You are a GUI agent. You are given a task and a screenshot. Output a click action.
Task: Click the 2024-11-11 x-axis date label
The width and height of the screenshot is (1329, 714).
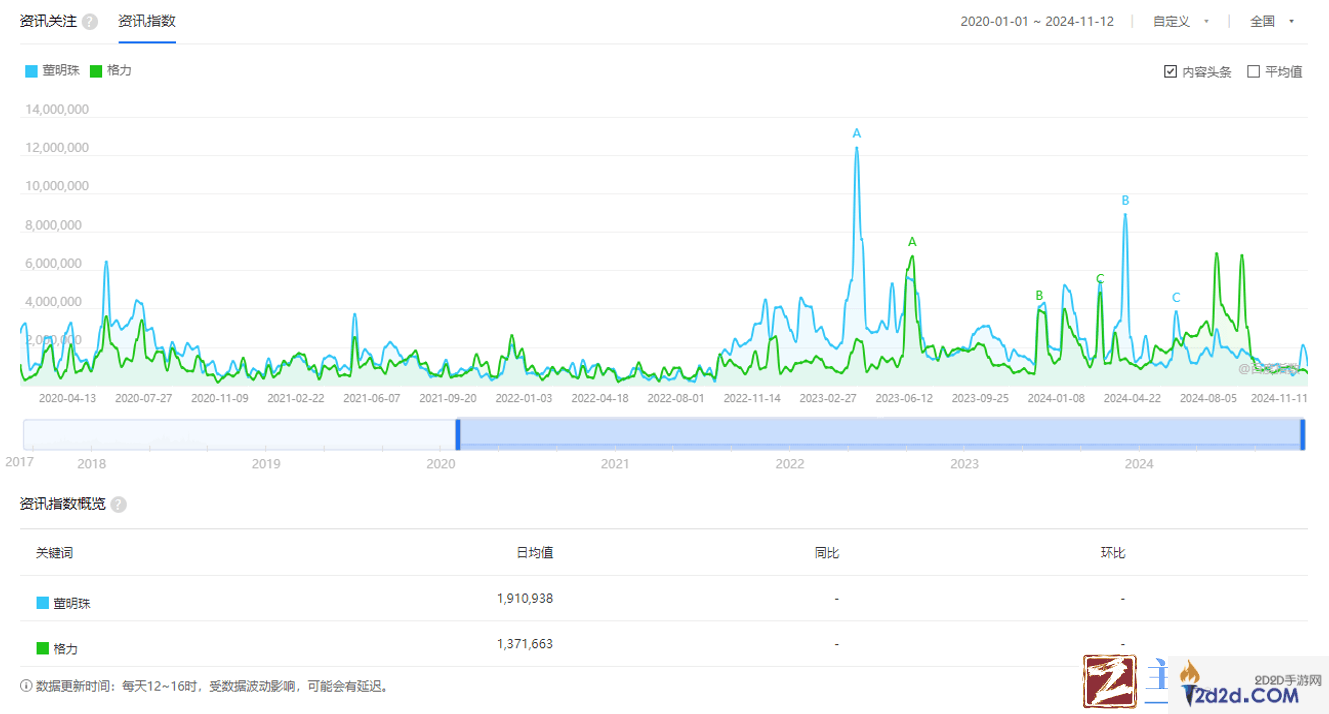[1279, 398]
